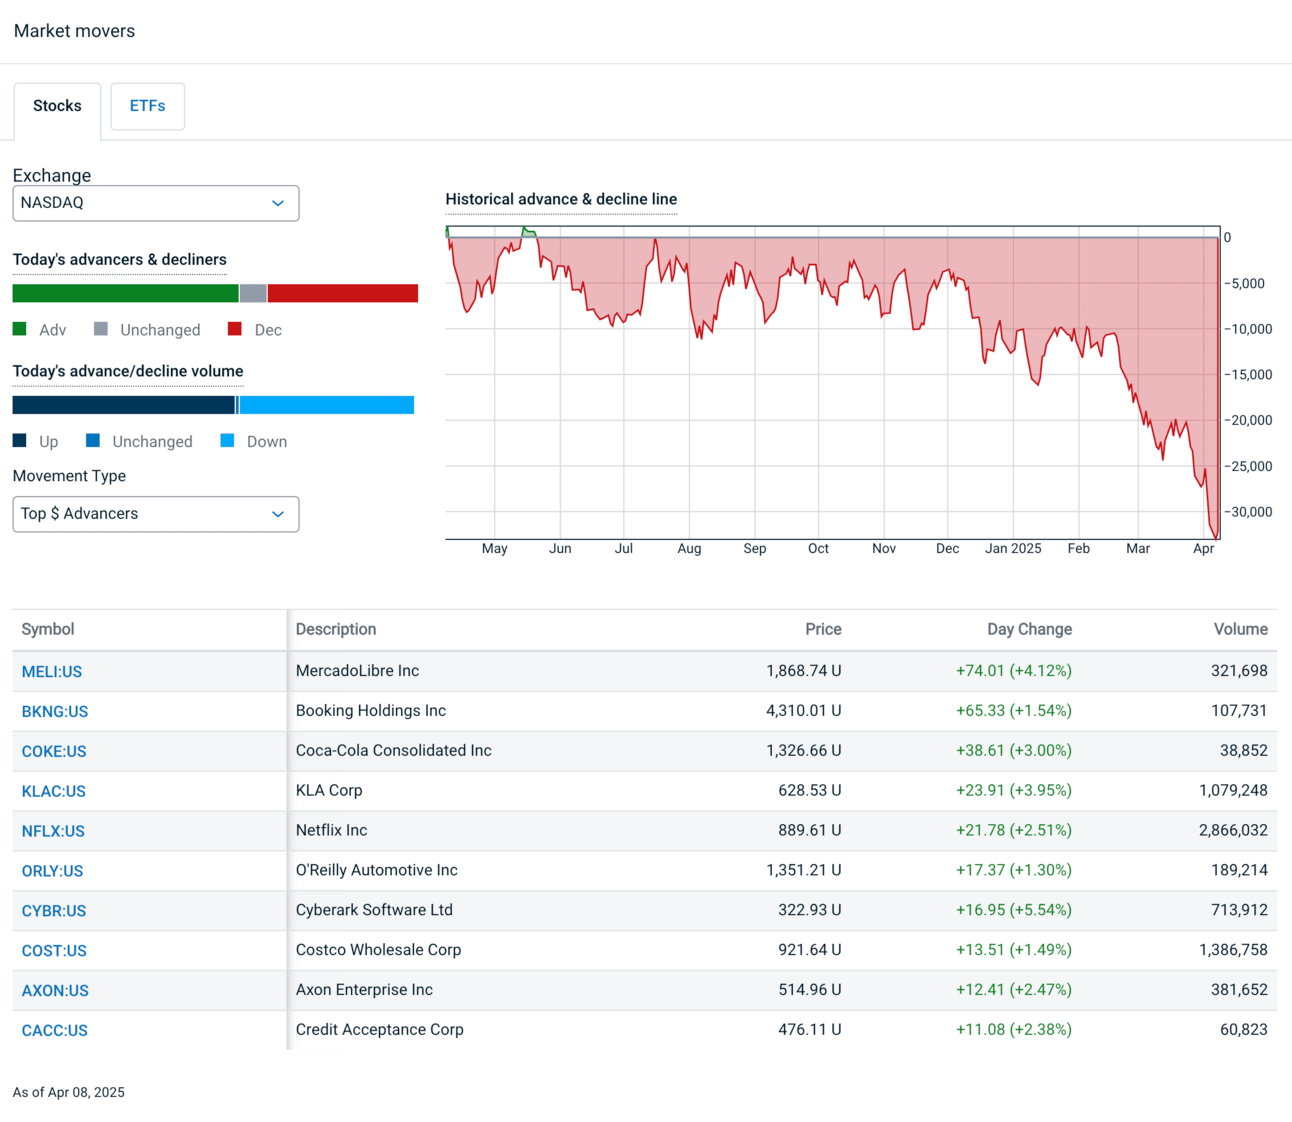Click the light blue Down legend swatch

(227, 440)
